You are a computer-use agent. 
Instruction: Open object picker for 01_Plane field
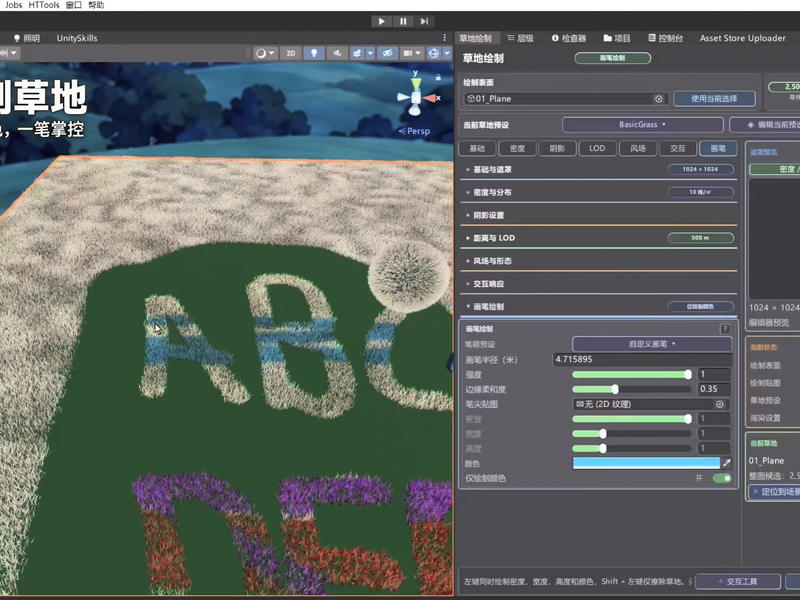click(659, 99)
